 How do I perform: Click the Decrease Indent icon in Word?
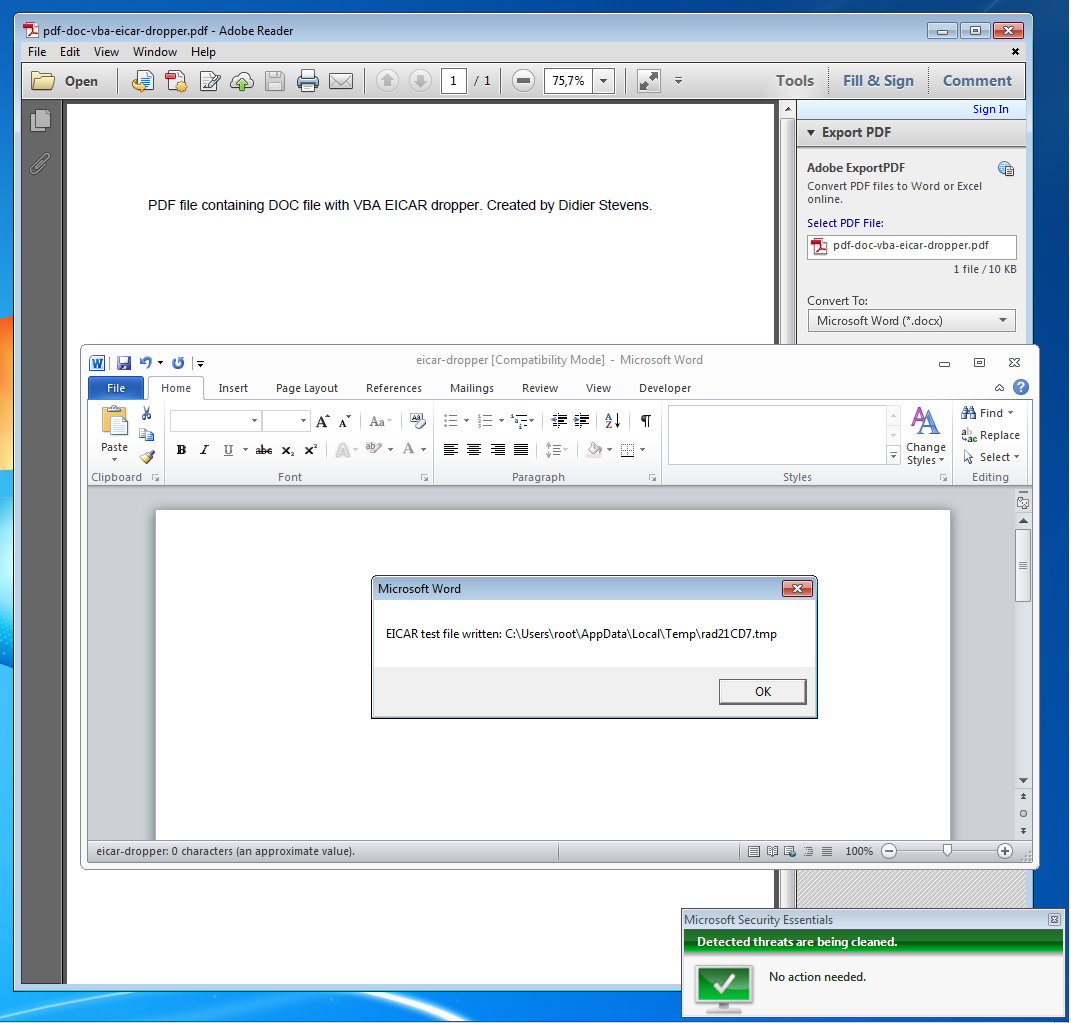click(559, 421)
